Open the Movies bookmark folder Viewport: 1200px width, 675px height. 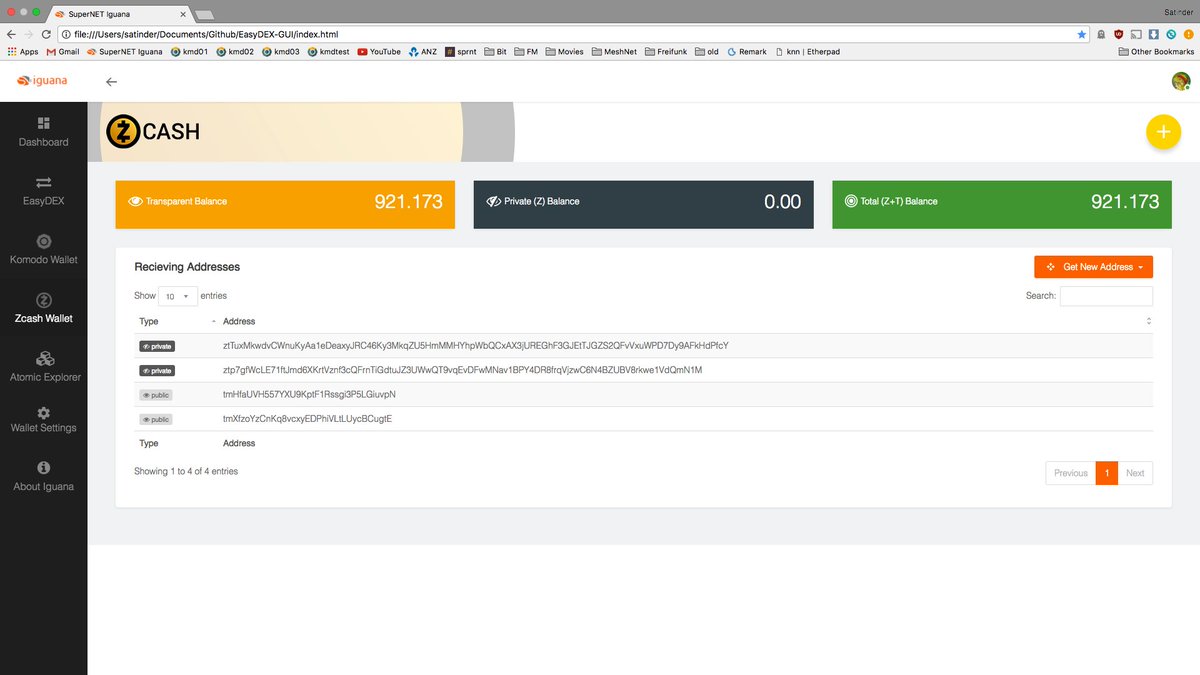(564, 51)
